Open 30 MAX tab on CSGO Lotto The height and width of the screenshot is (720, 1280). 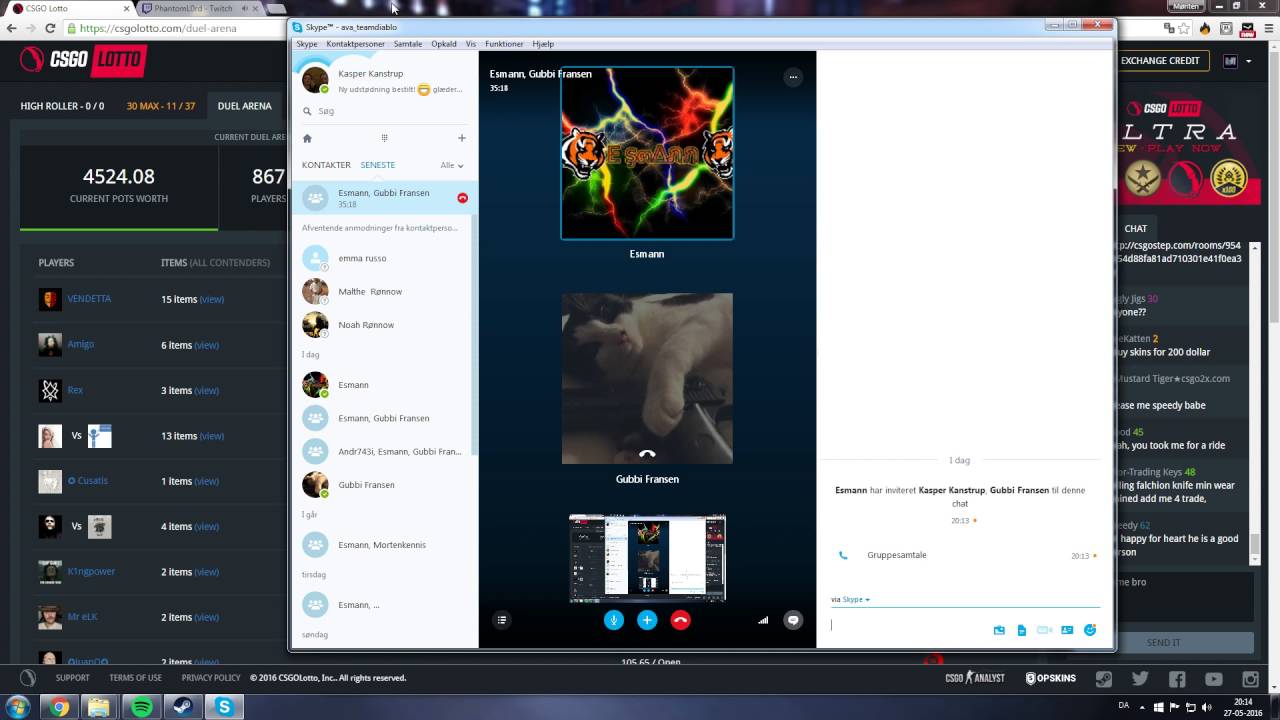tap(161, 106)
